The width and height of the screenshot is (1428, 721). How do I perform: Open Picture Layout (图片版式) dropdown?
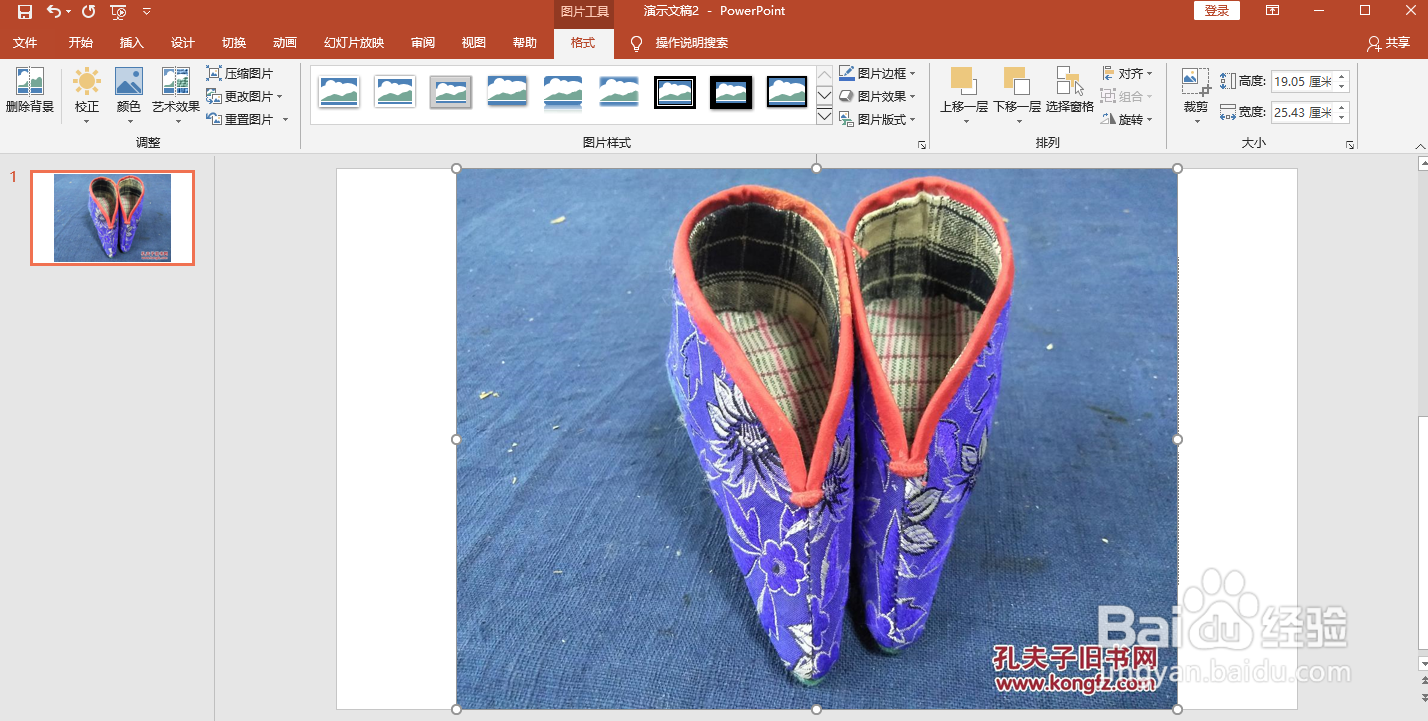[x=877, y=120]
